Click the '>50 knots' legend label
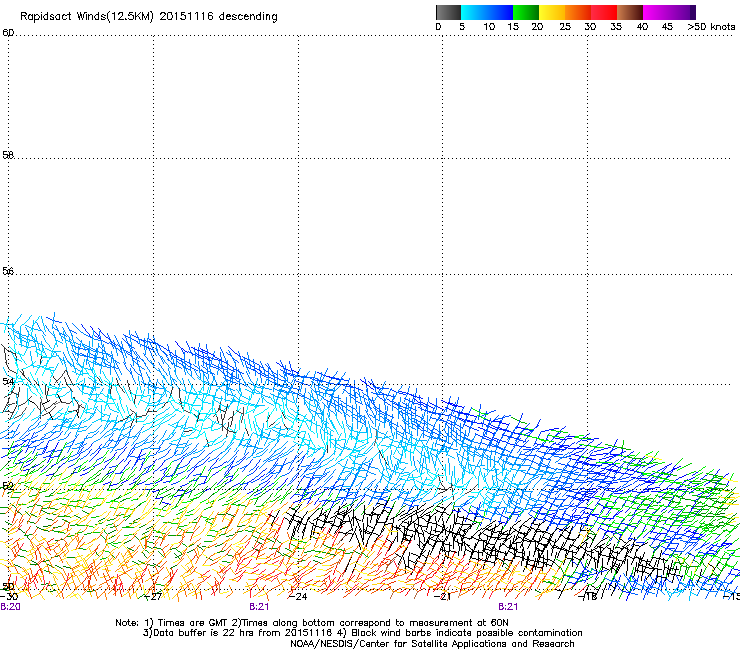Viewport: 740px width, 650px height. click(711, 27)
